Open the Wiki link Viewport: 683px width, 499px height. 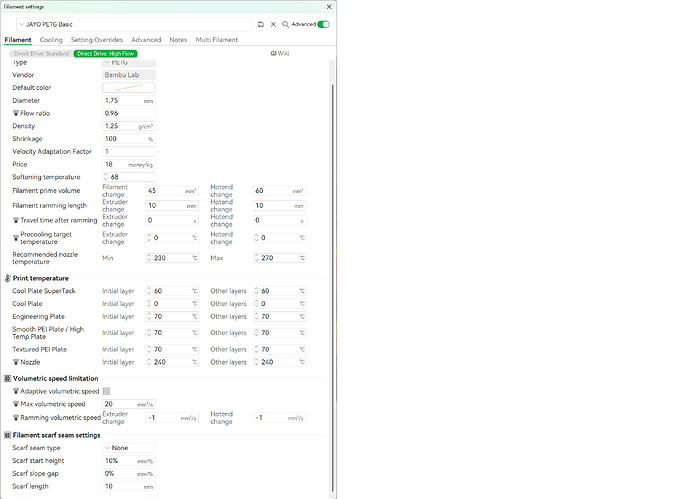click(x=280, y=53)
